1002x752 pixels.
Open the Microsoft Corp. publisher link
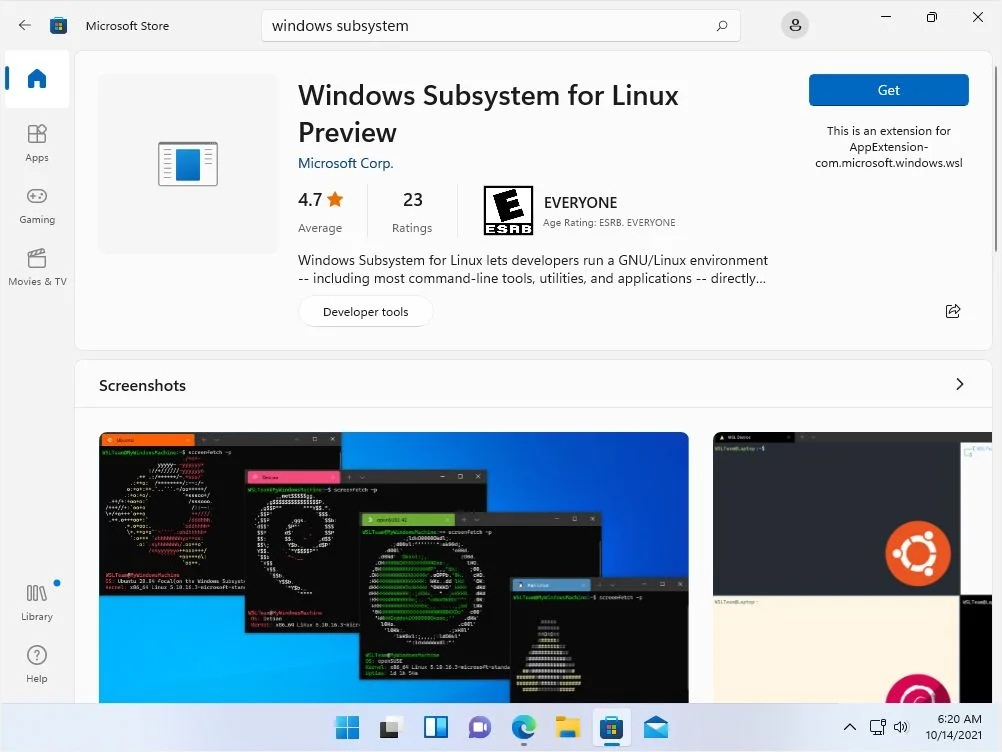click(346, 164)
